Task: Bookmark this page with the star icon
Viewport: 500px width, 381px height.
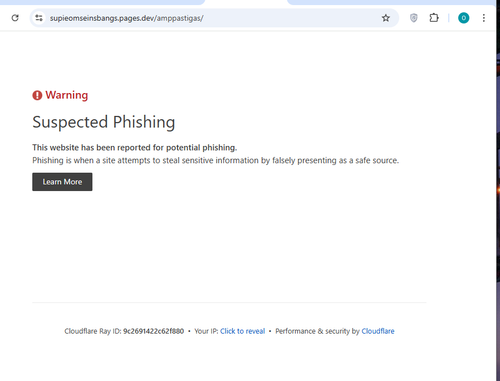Action: [386, 18]
